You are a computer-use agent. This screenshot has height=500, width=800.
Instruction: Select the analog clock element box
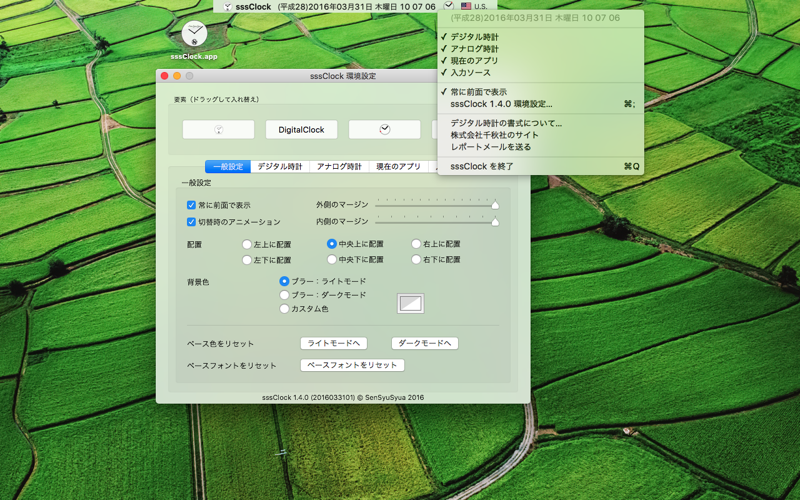(384, 130)
